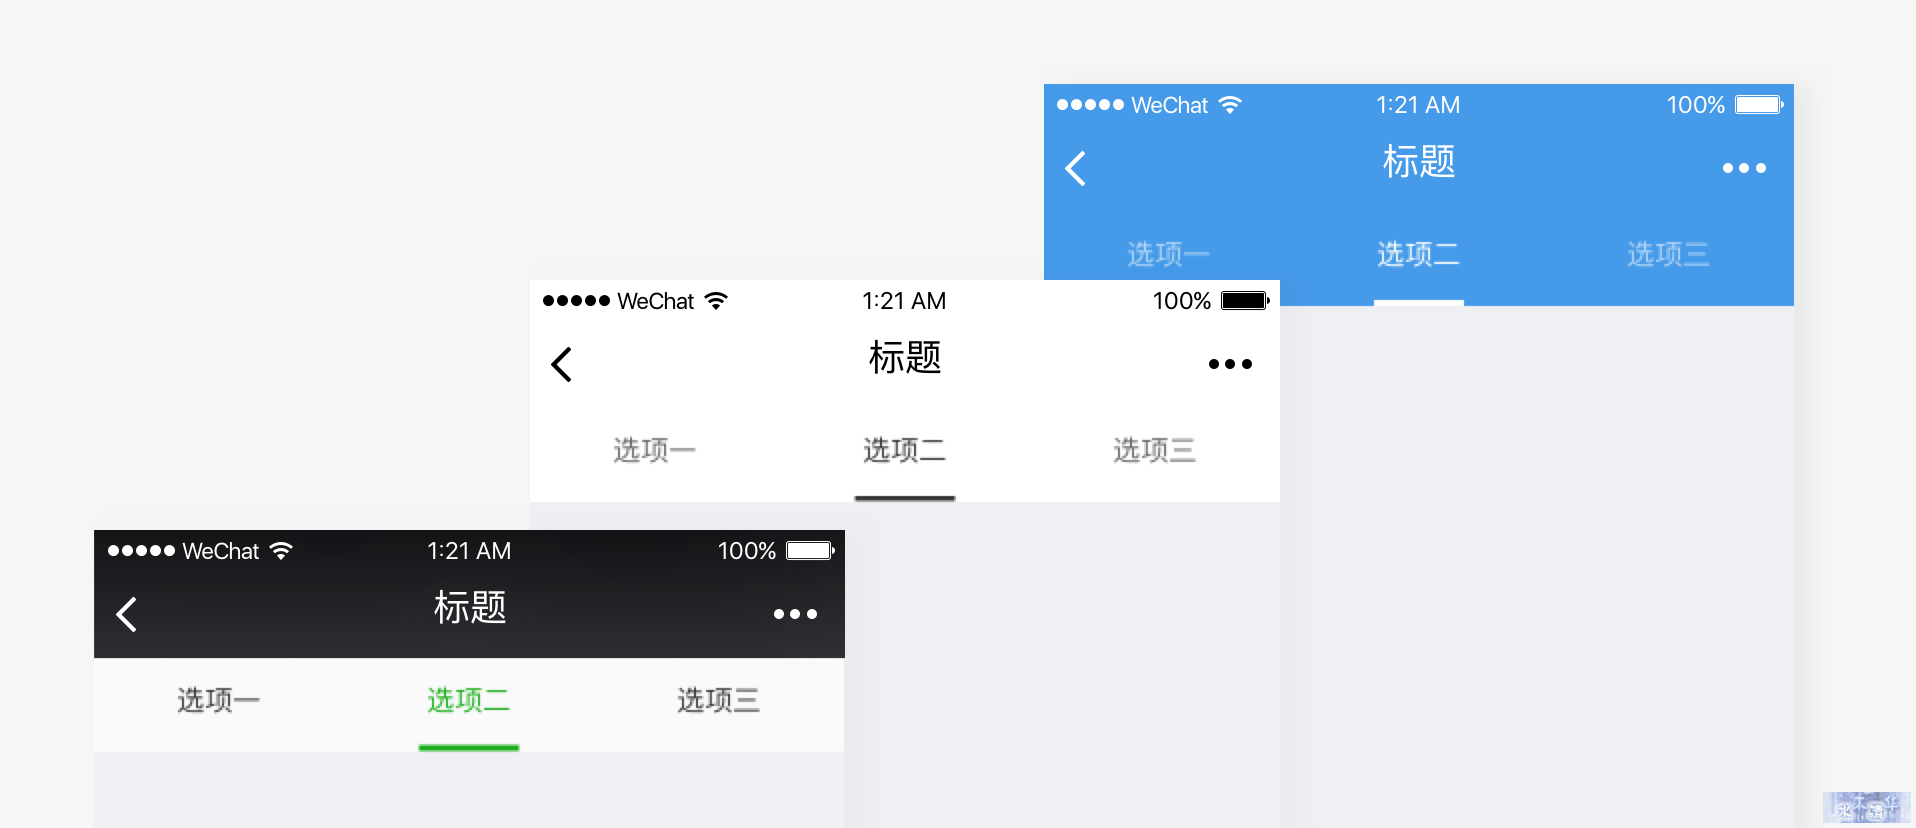Open the three-dot menu in dark header

[x=795, y=614]
